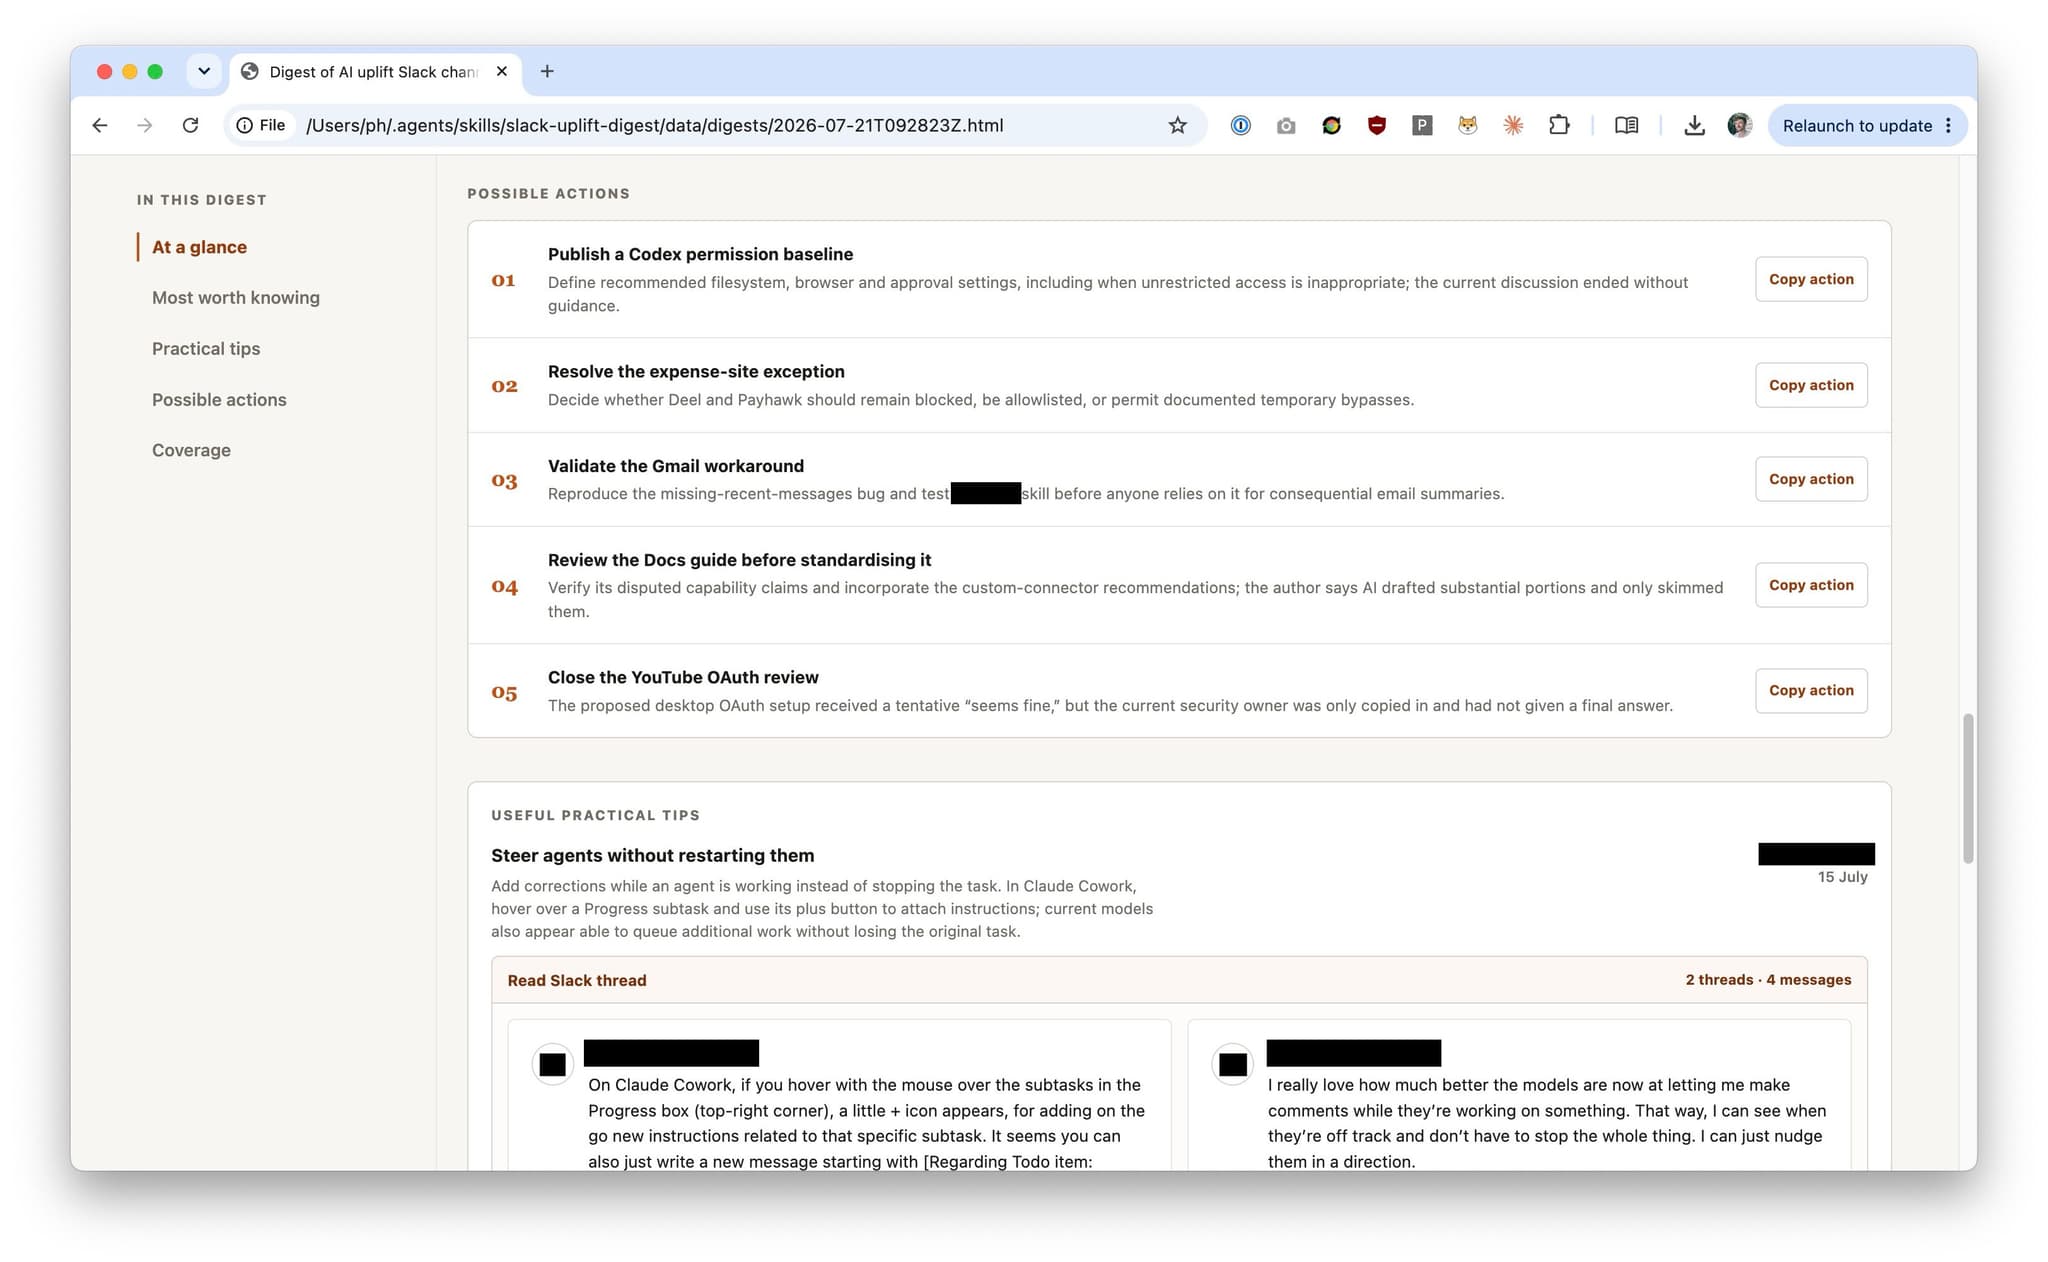Click Relaunch to update button

(x=1857, y=125)
